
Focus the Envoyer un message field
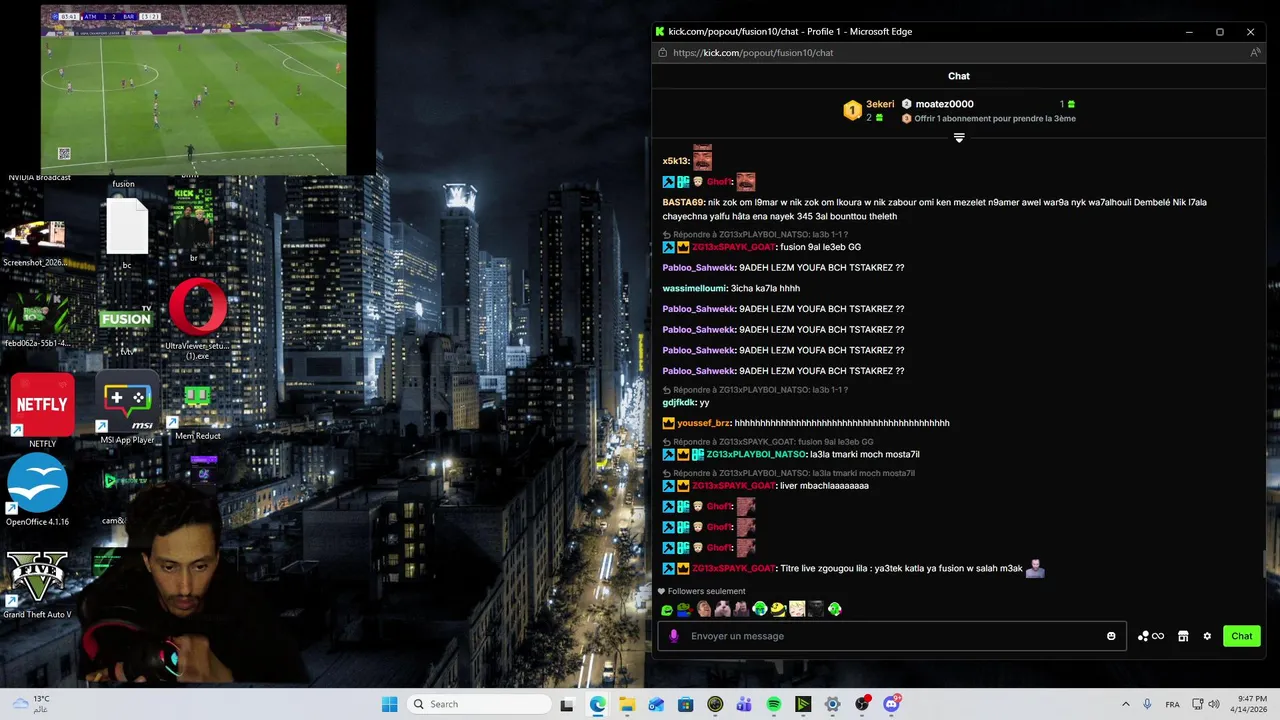pos(890,636)
